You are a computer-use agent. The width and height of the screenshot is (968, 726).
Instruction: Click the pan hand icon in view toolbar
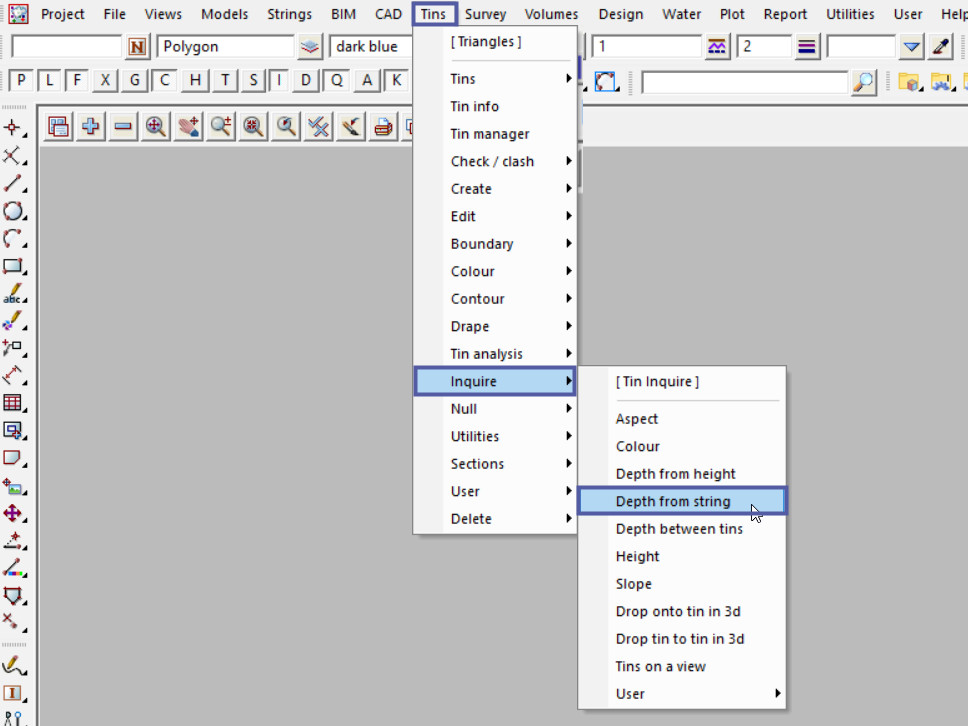point(188,126)
